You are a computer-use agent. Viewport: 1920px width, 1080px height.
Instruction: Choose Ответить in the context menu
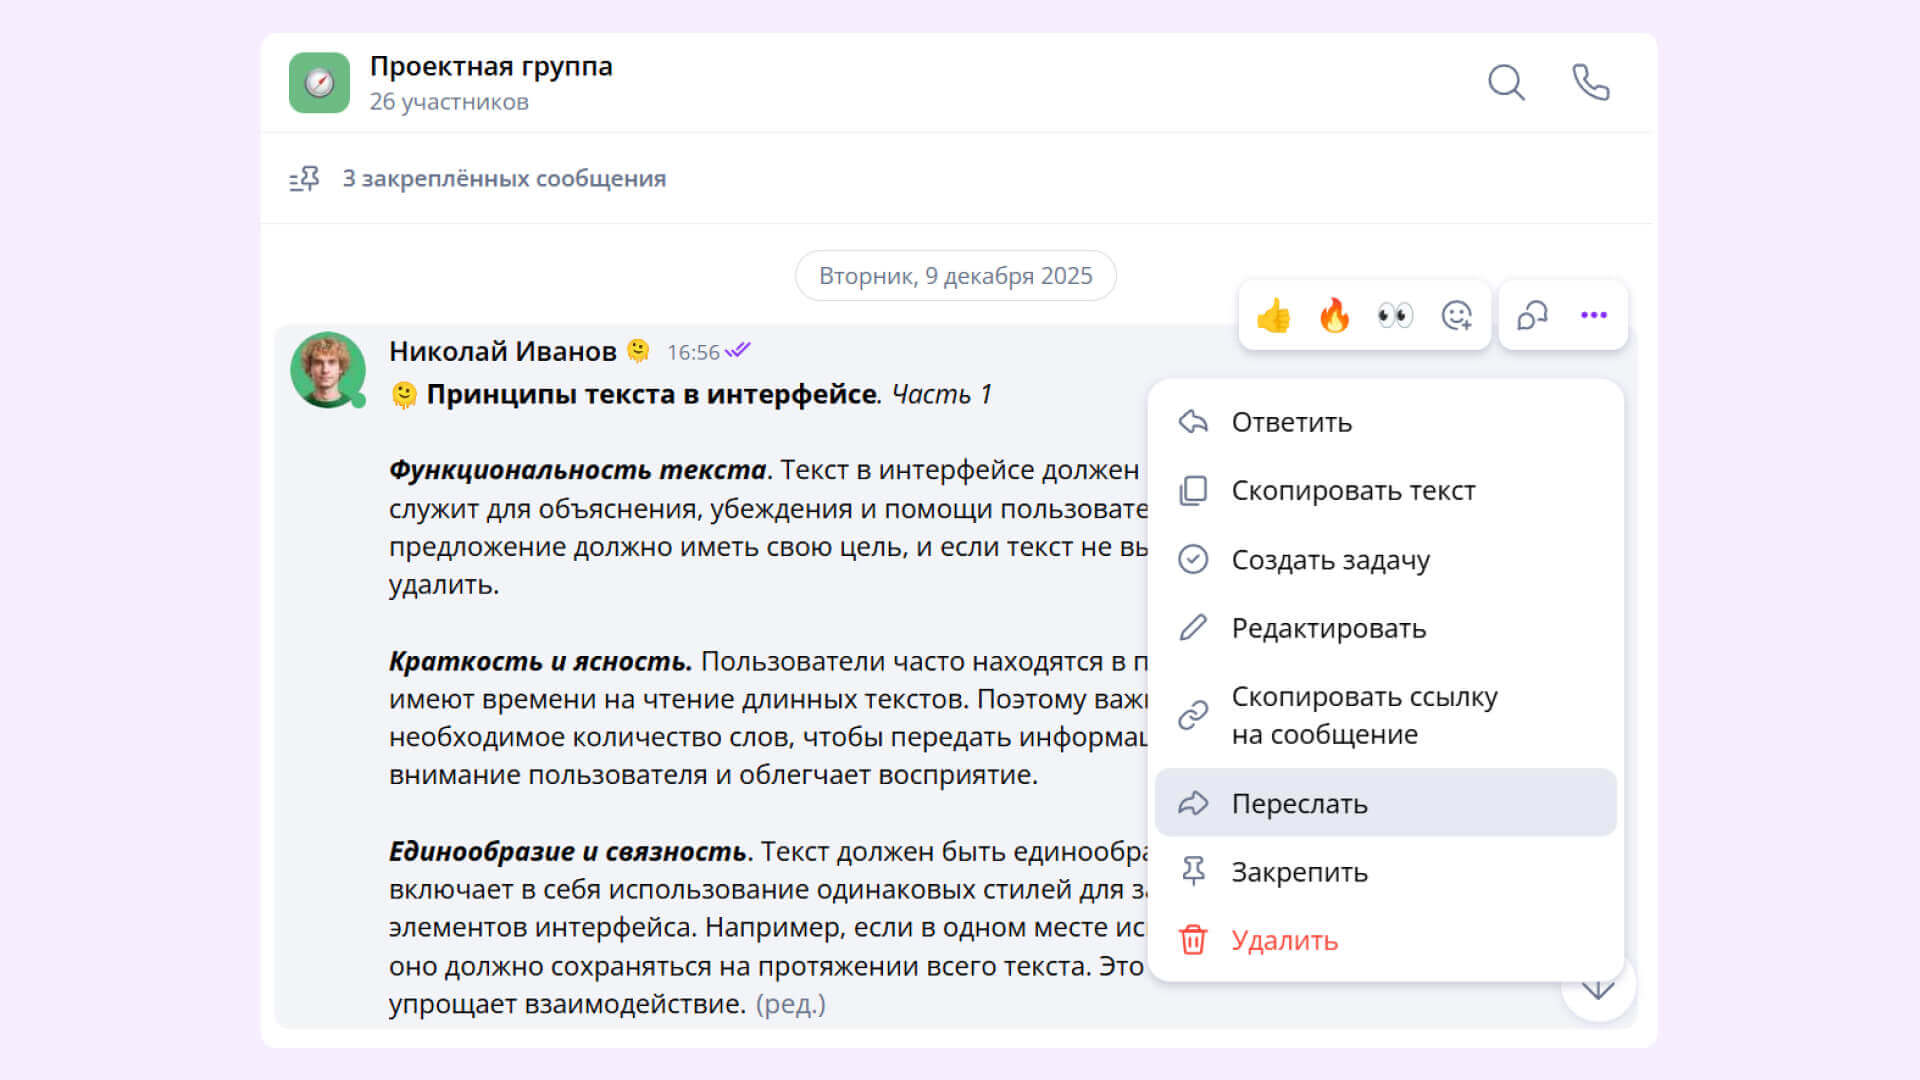tap(1290, 422)
